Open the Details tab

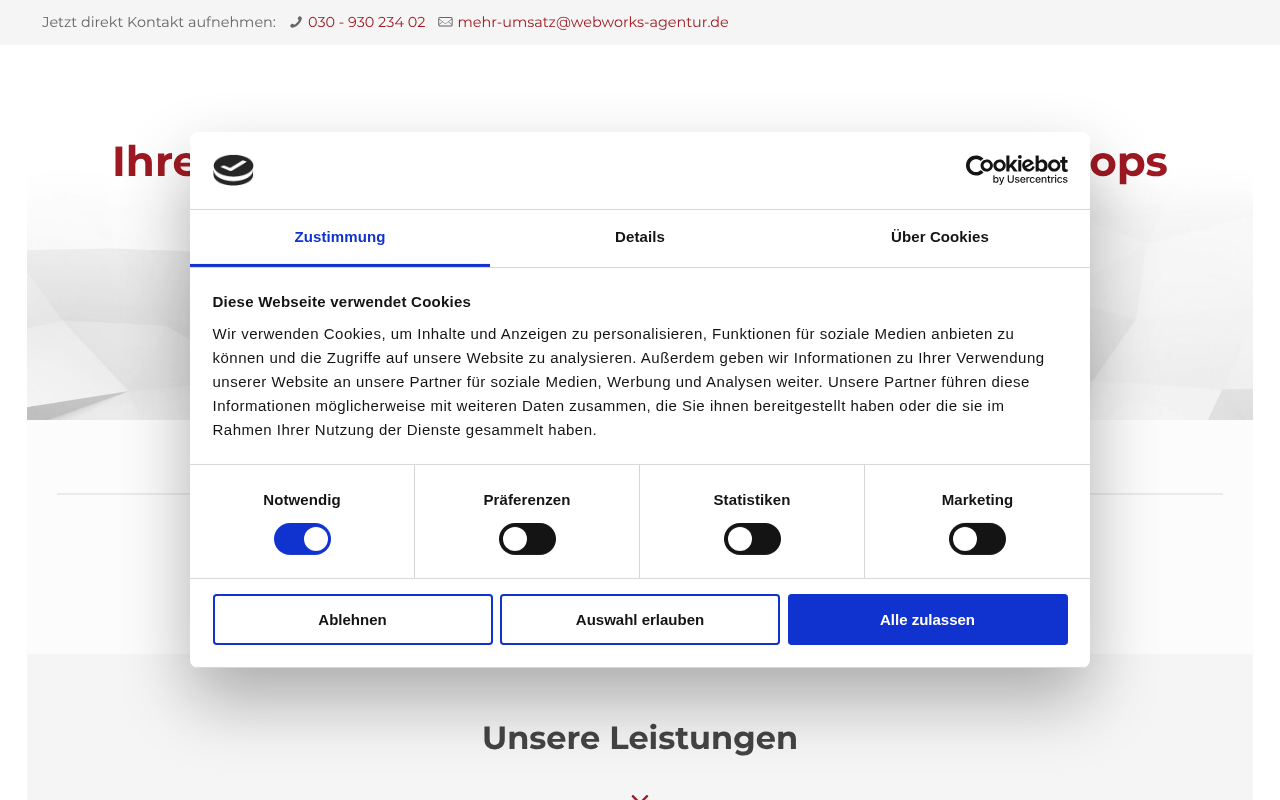tap(640, 238)
